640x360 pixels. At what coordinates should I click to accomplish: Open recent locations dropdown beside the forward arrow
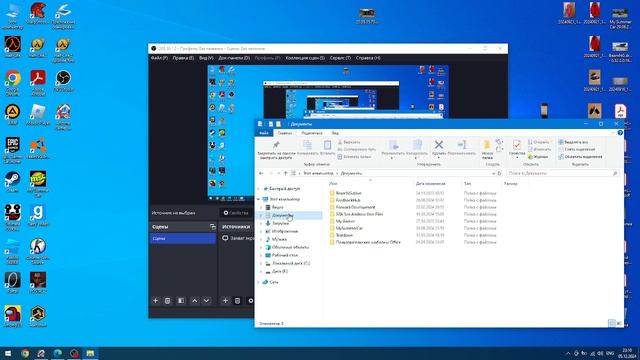279,173
